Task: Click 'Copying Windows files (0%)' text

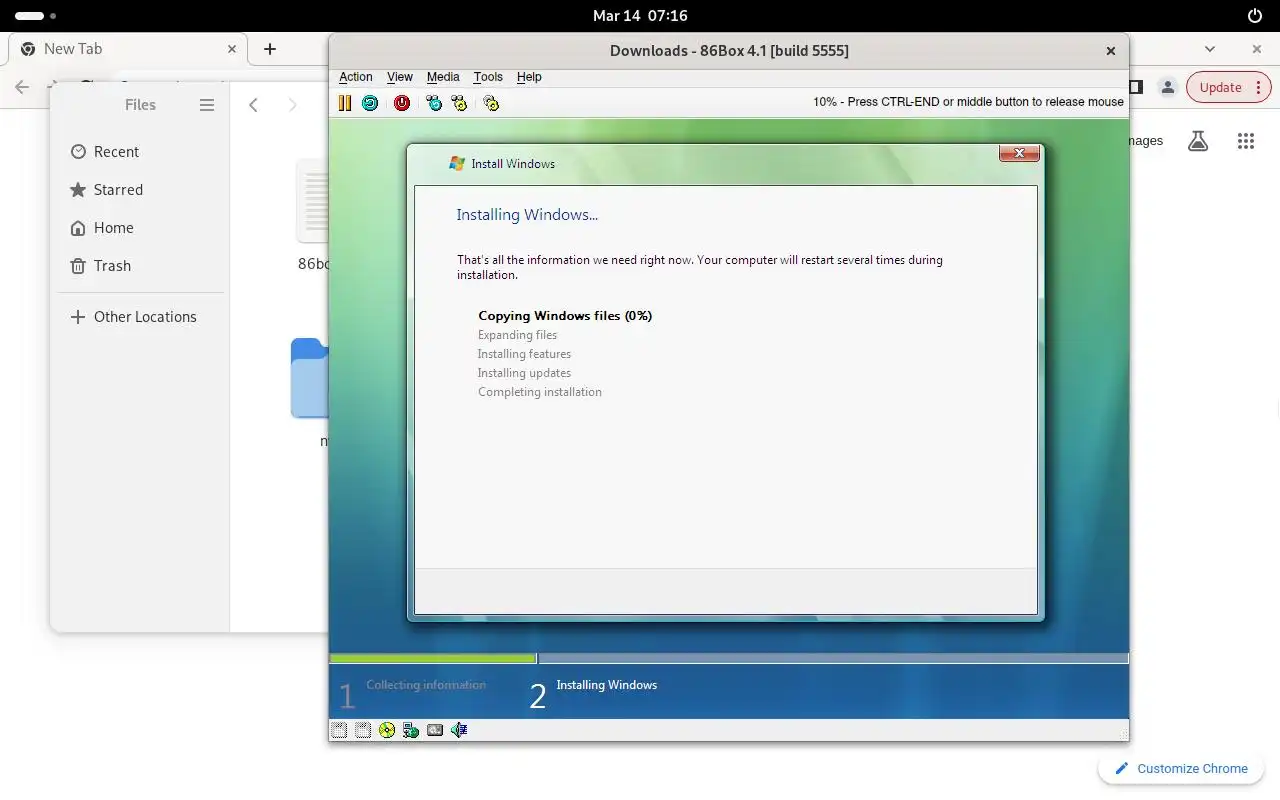Action: tap(565, 316)
